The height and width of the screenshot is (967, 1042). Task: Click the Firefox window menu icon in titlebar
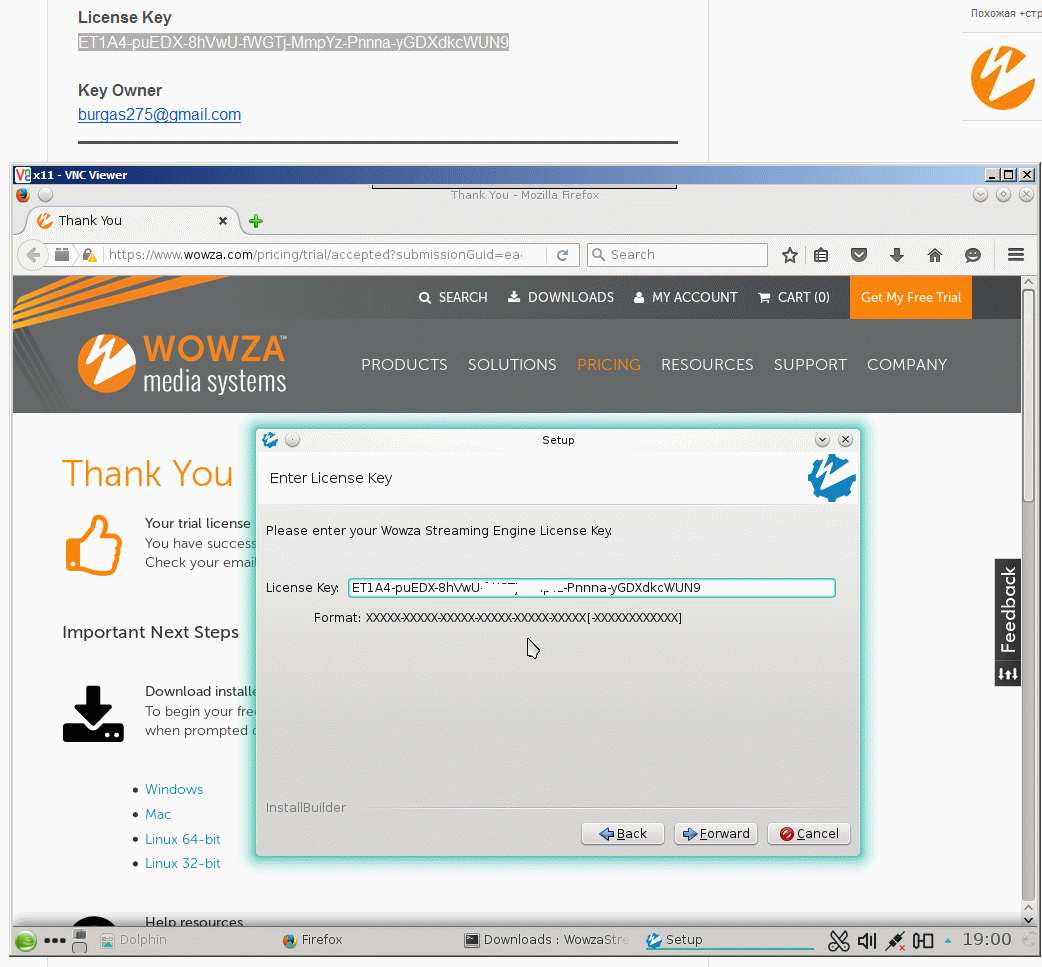[23, 195]
